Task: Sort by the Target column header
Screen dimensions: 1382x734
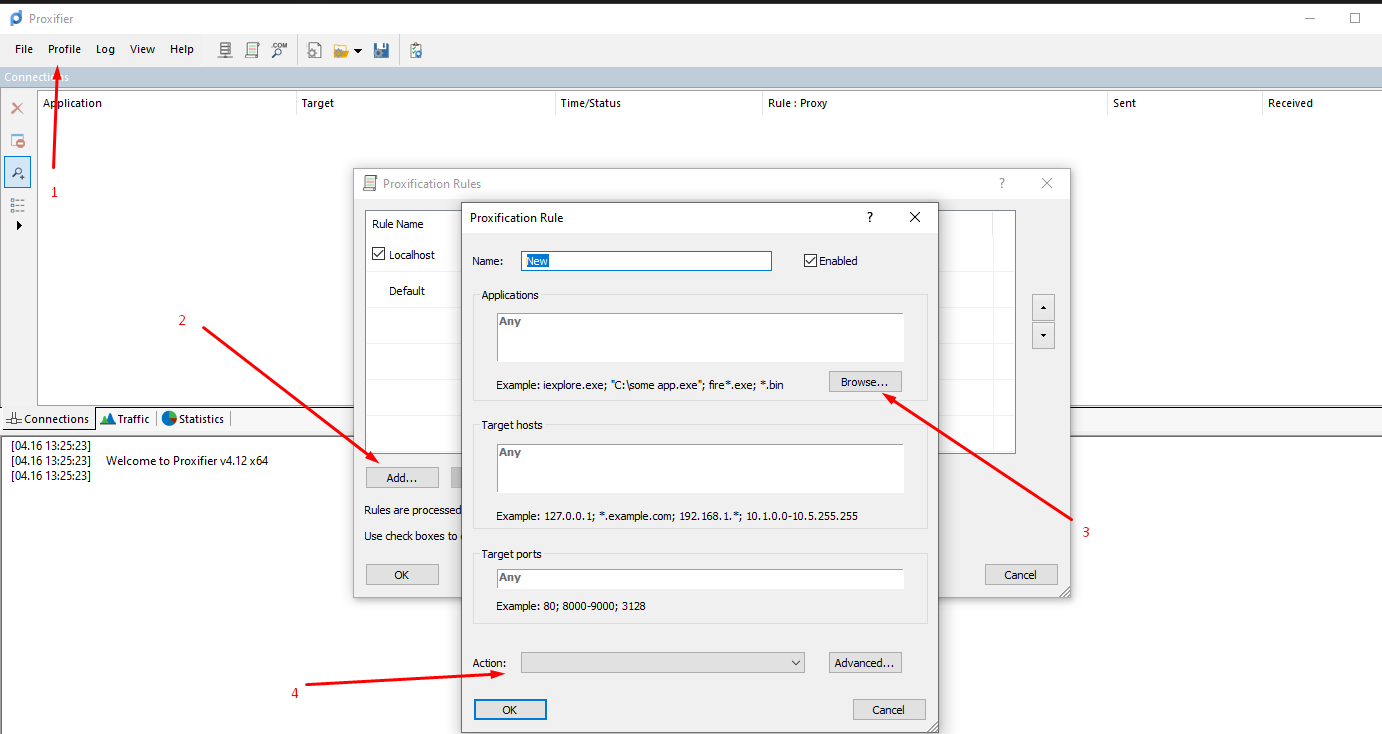Action: [x=426, y=103]
